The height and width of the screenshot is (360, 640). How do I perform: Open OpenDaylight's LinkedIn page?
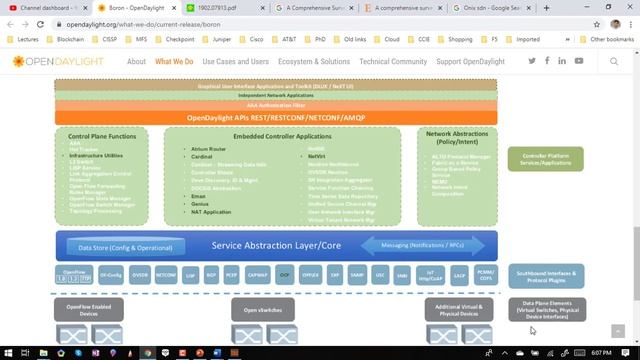tap(562, 61)
